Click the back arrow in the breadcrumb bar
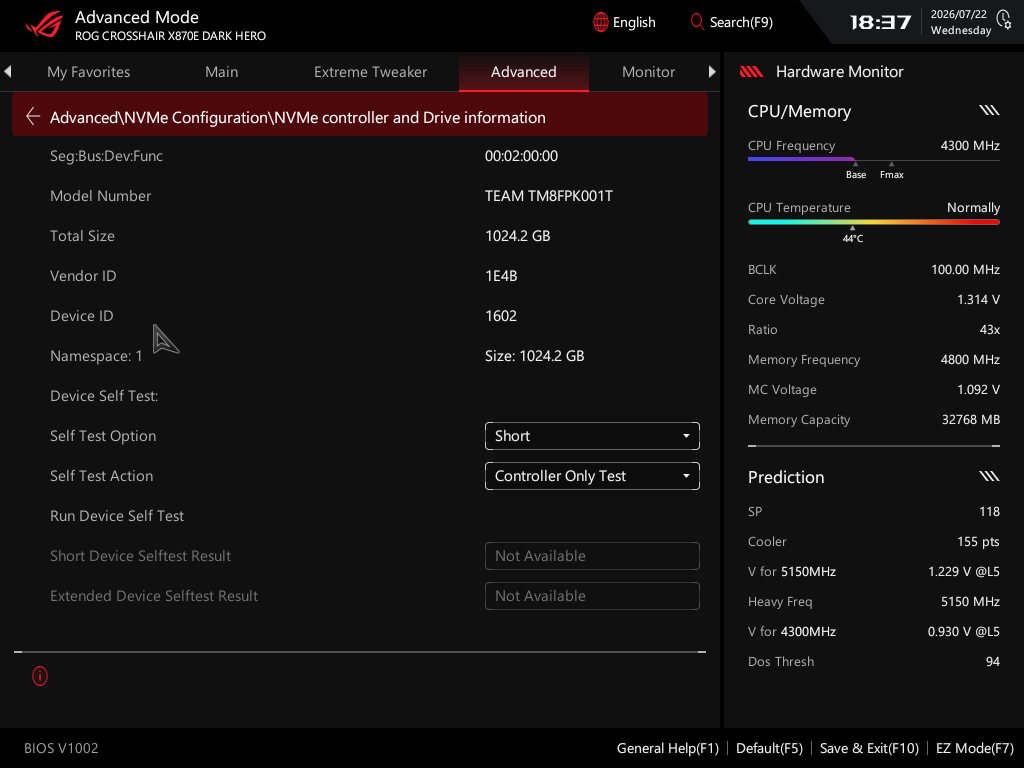Screen dimensions: 1024x768 point(33,117)
